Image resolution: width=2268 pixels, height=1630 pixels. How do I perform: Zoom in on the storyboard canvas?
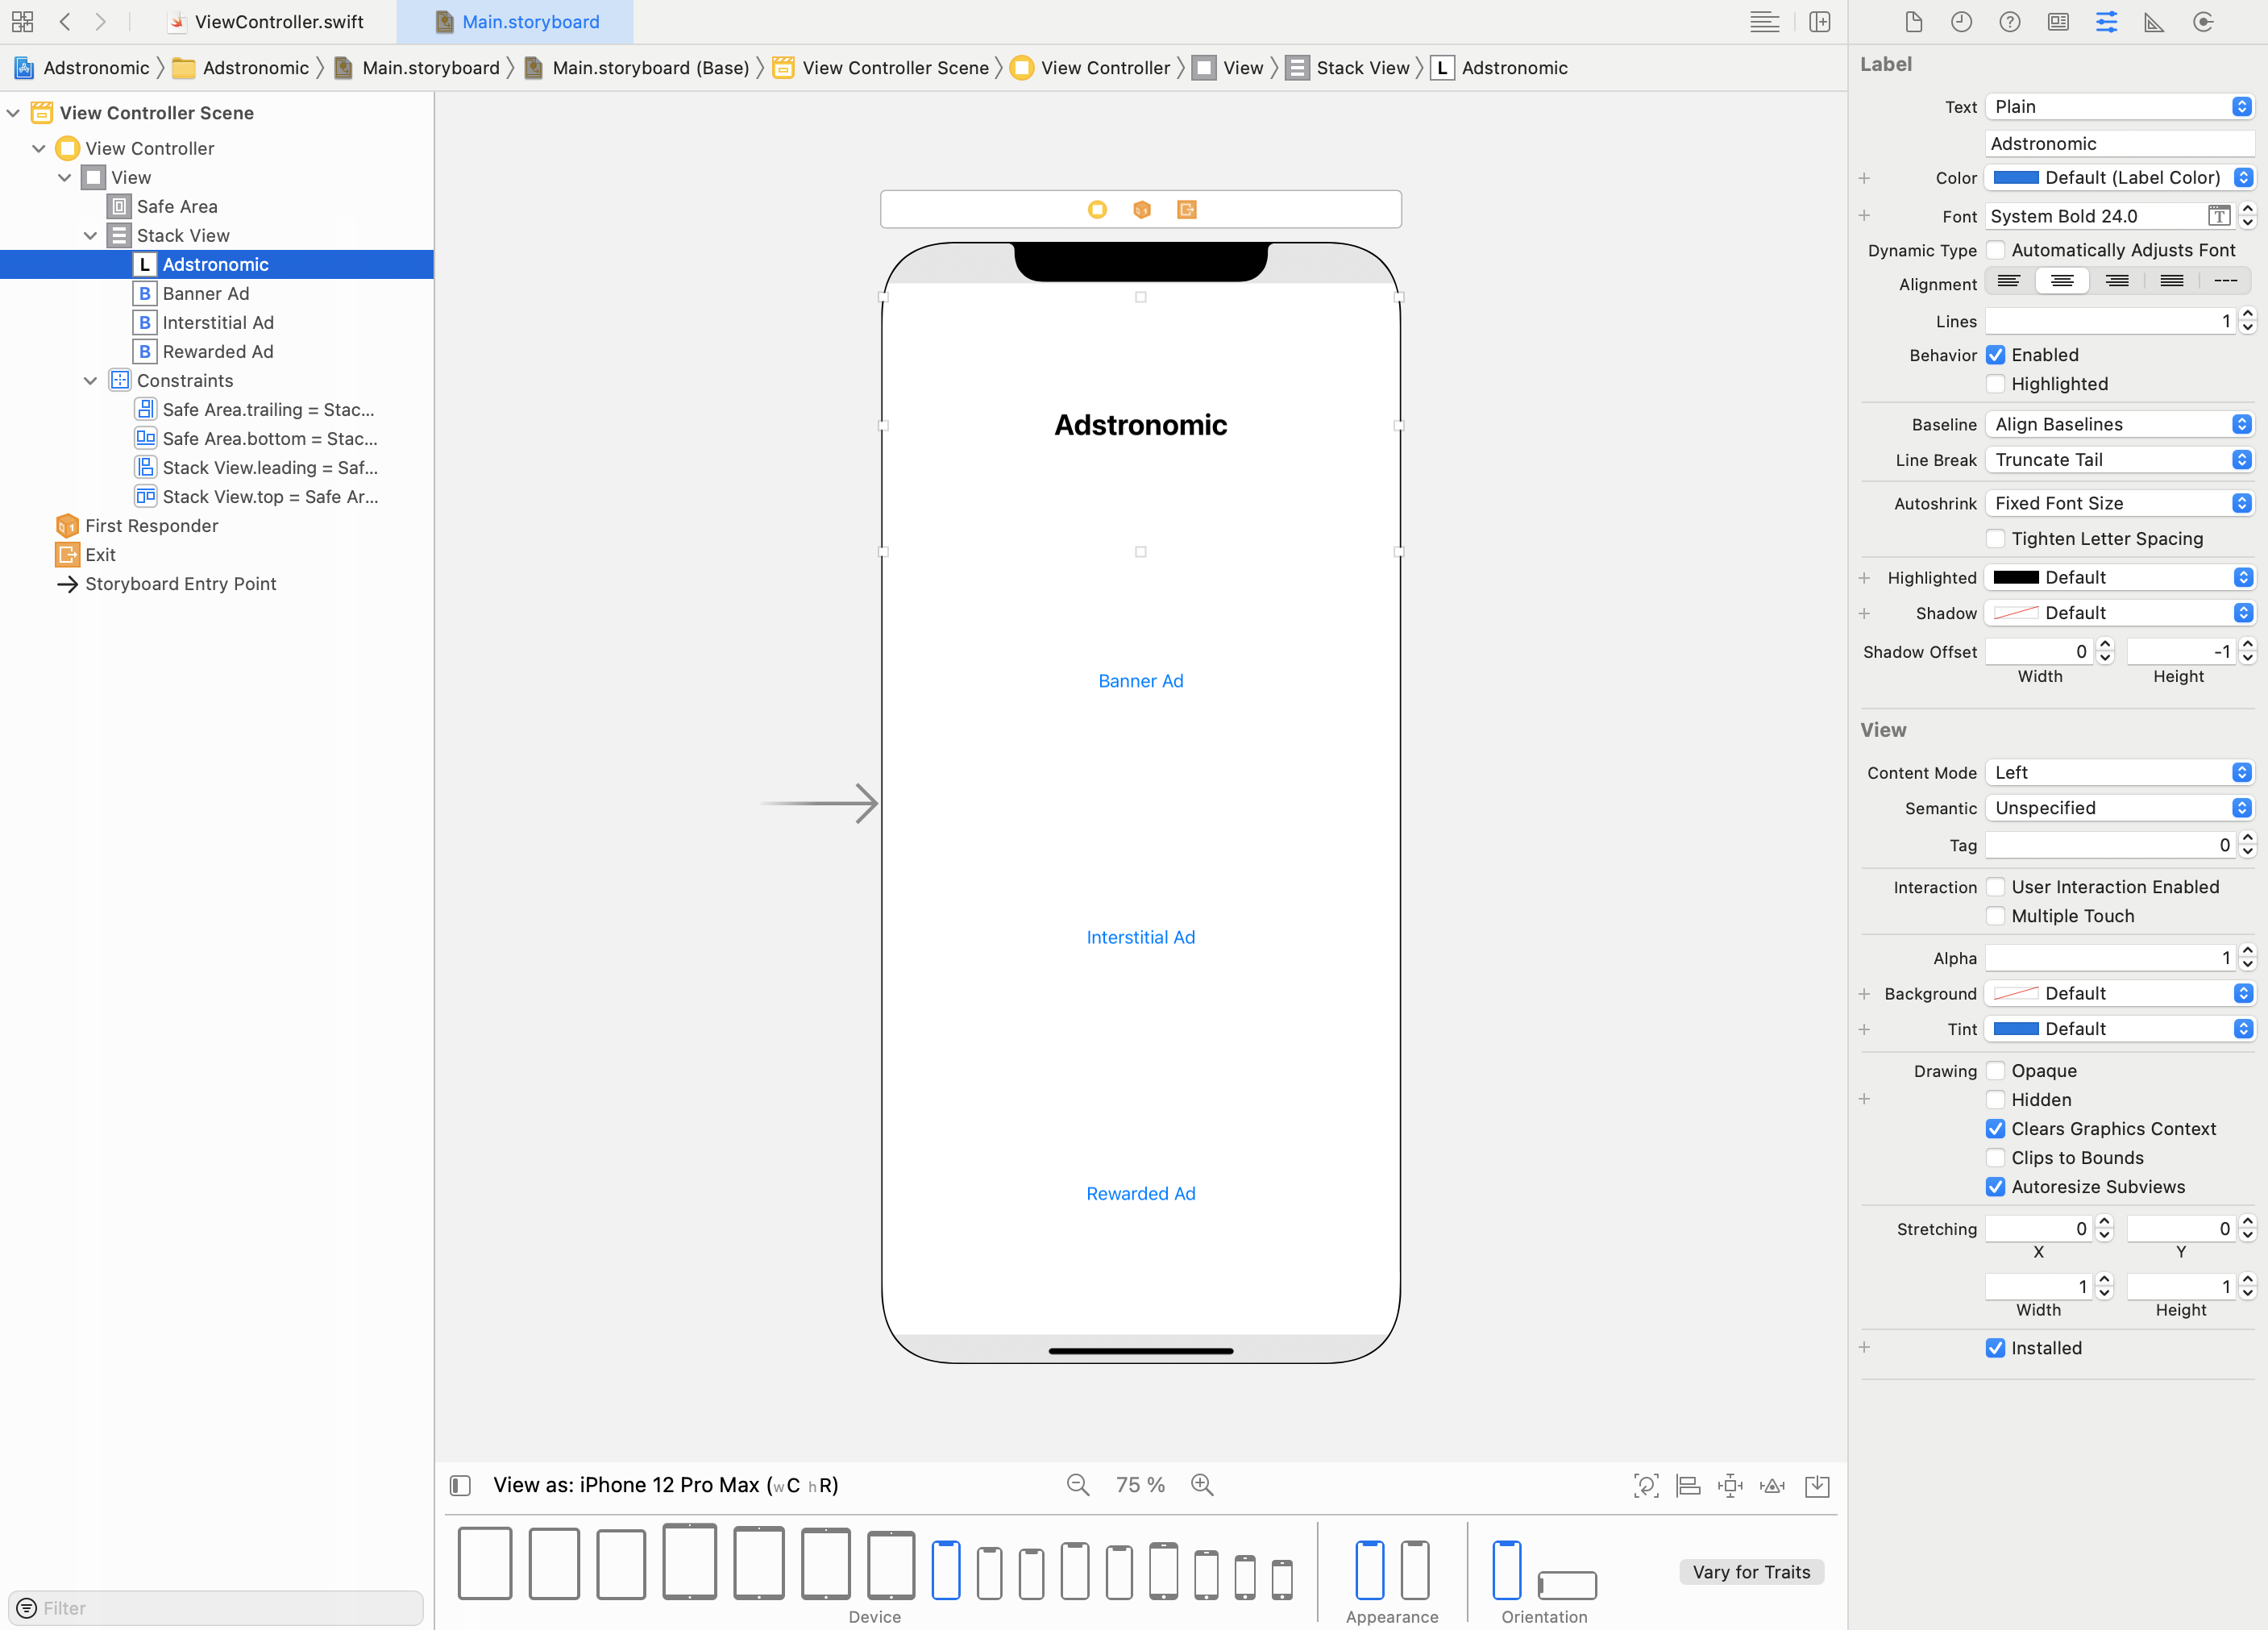pos(1202,1485)
